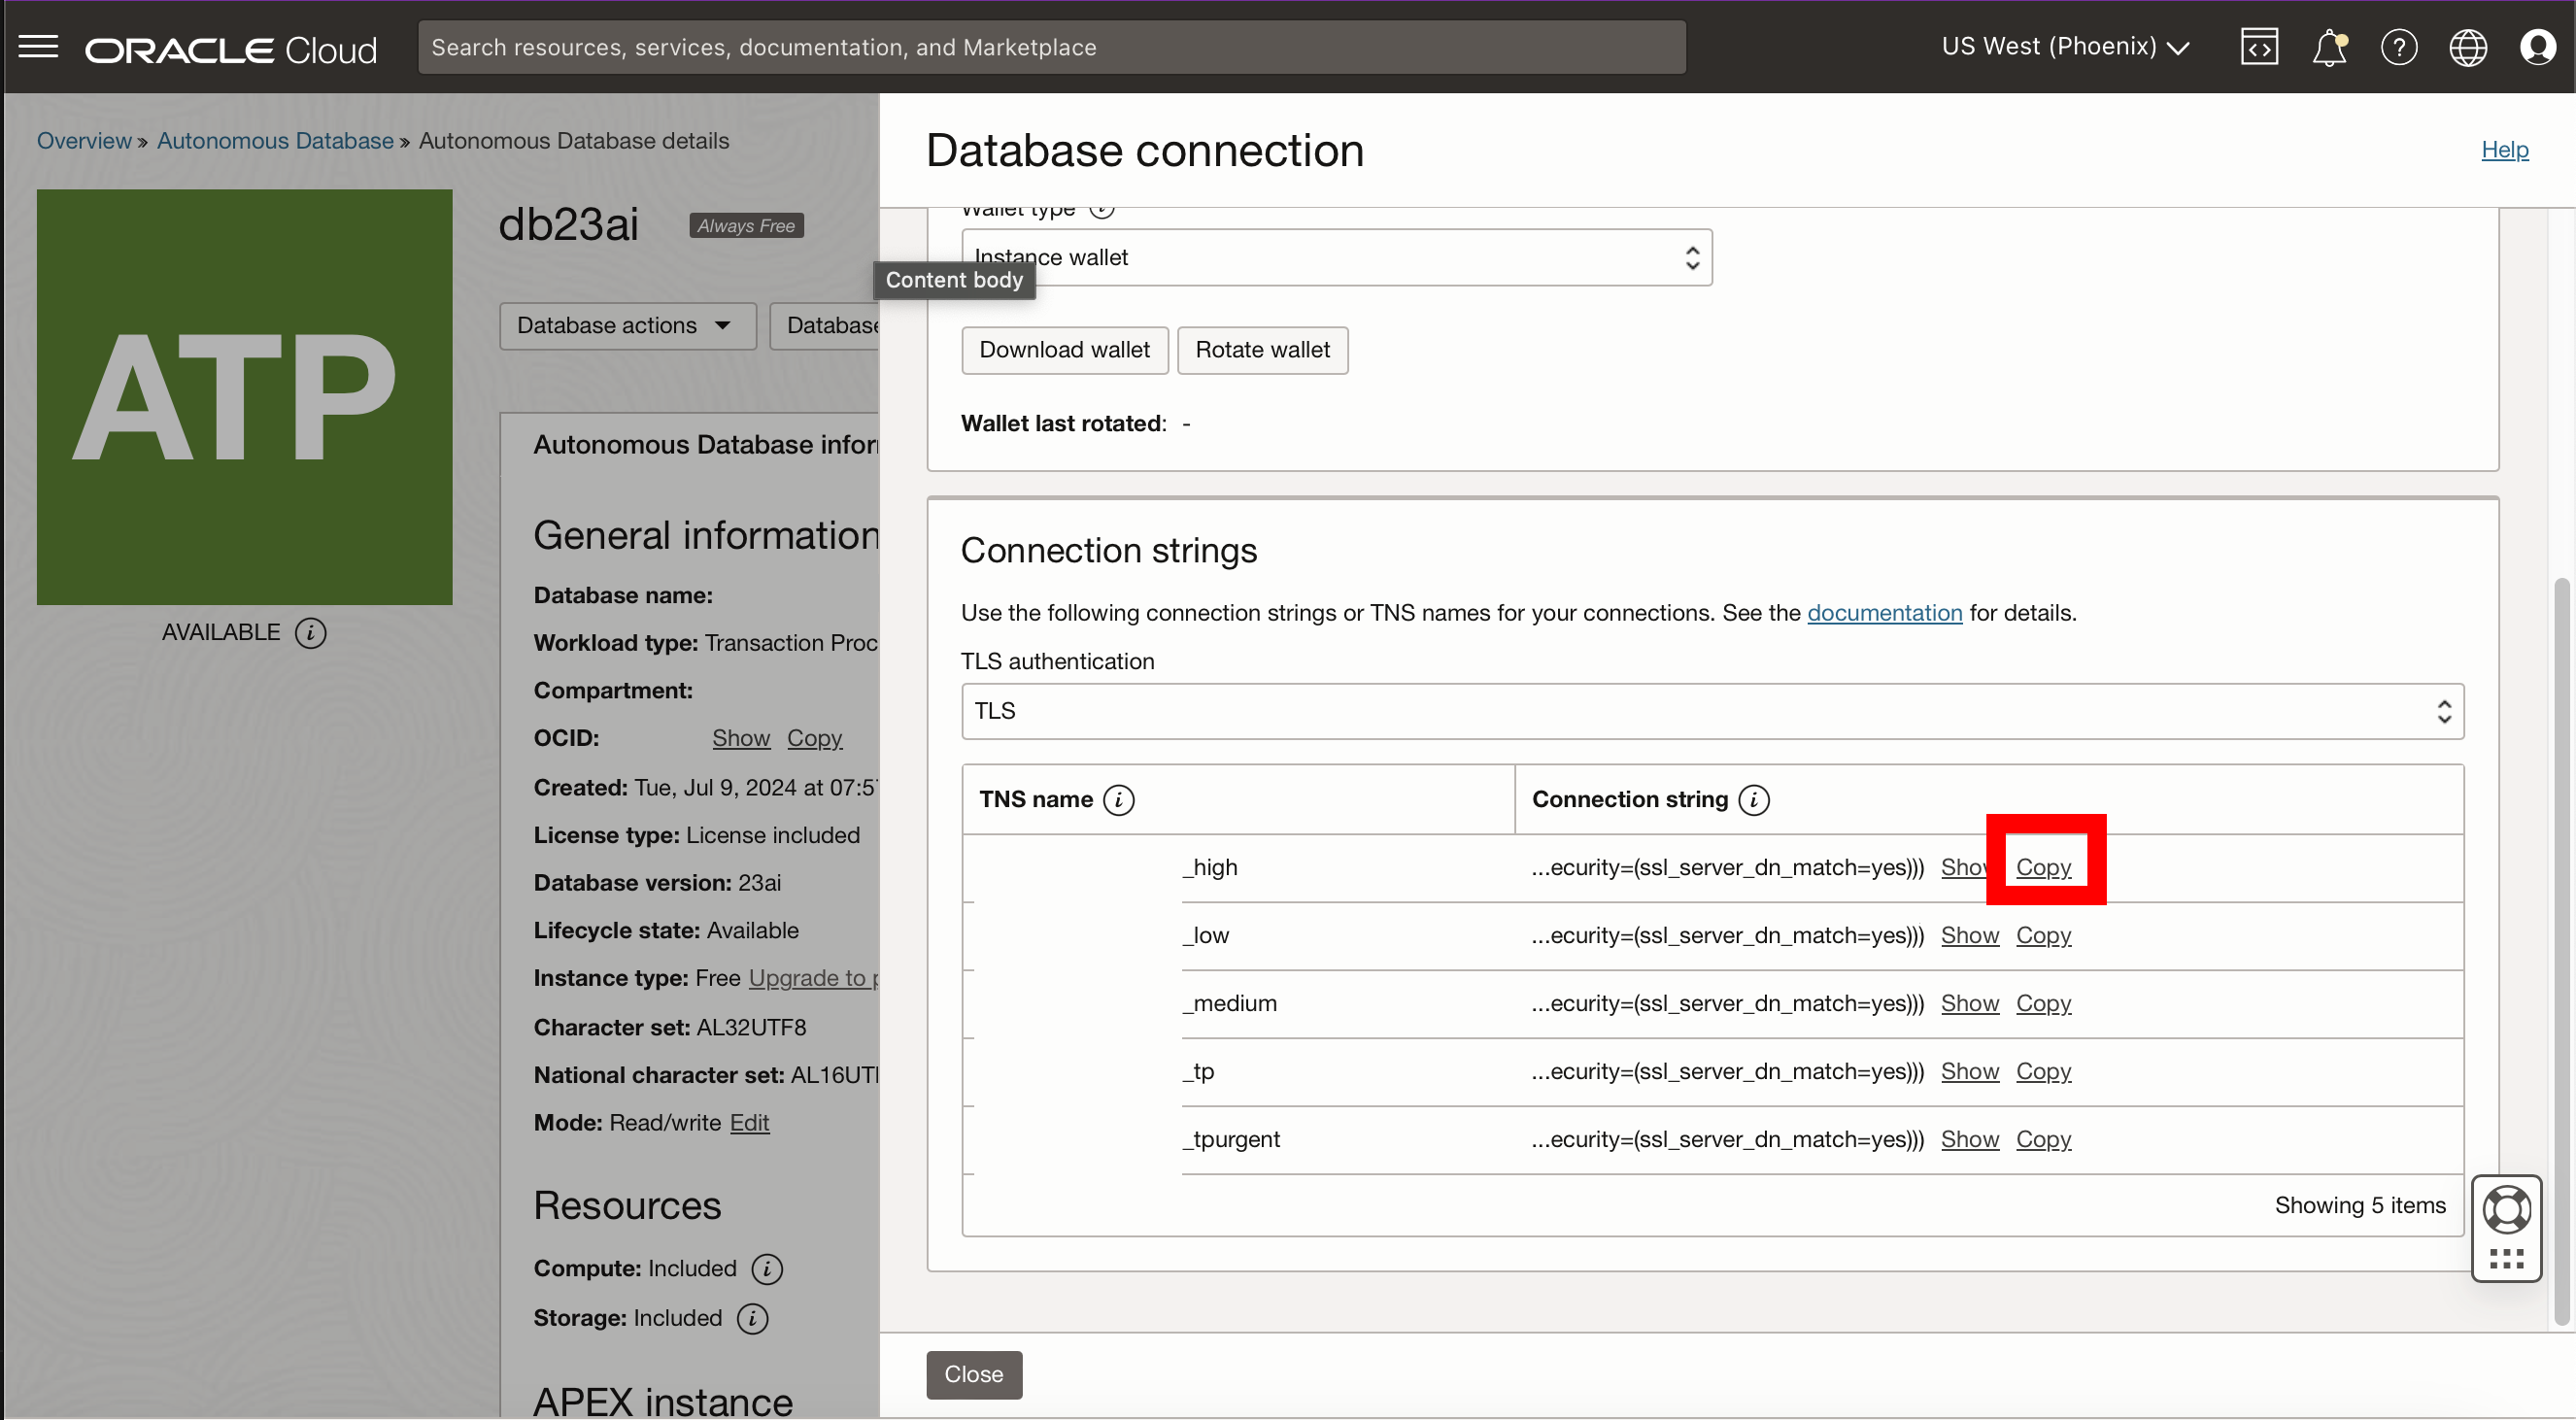Open the notifications bell
The width and height of the screenshot is (2576, 1420).
2329,47
